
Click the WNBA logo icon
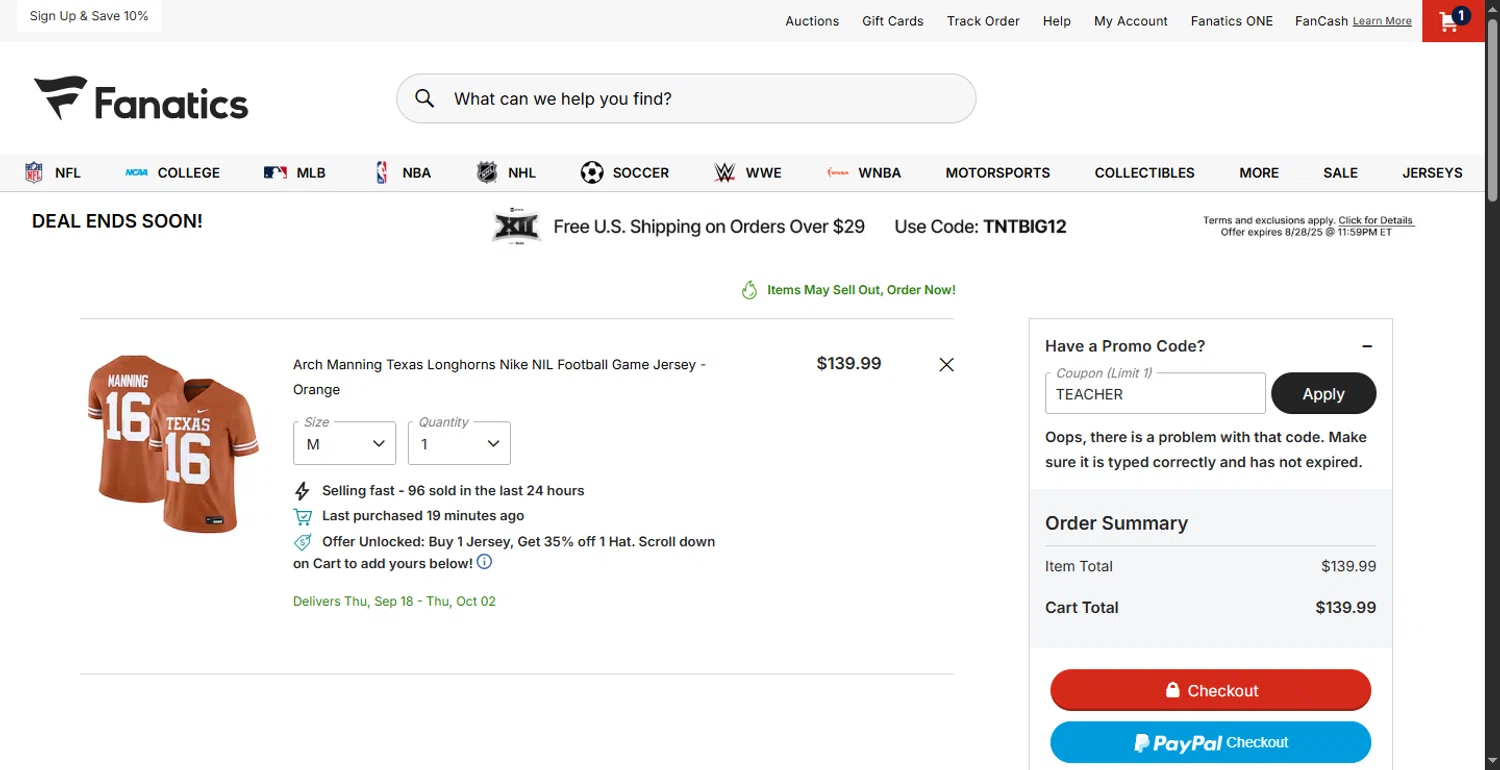click(838, 173)
